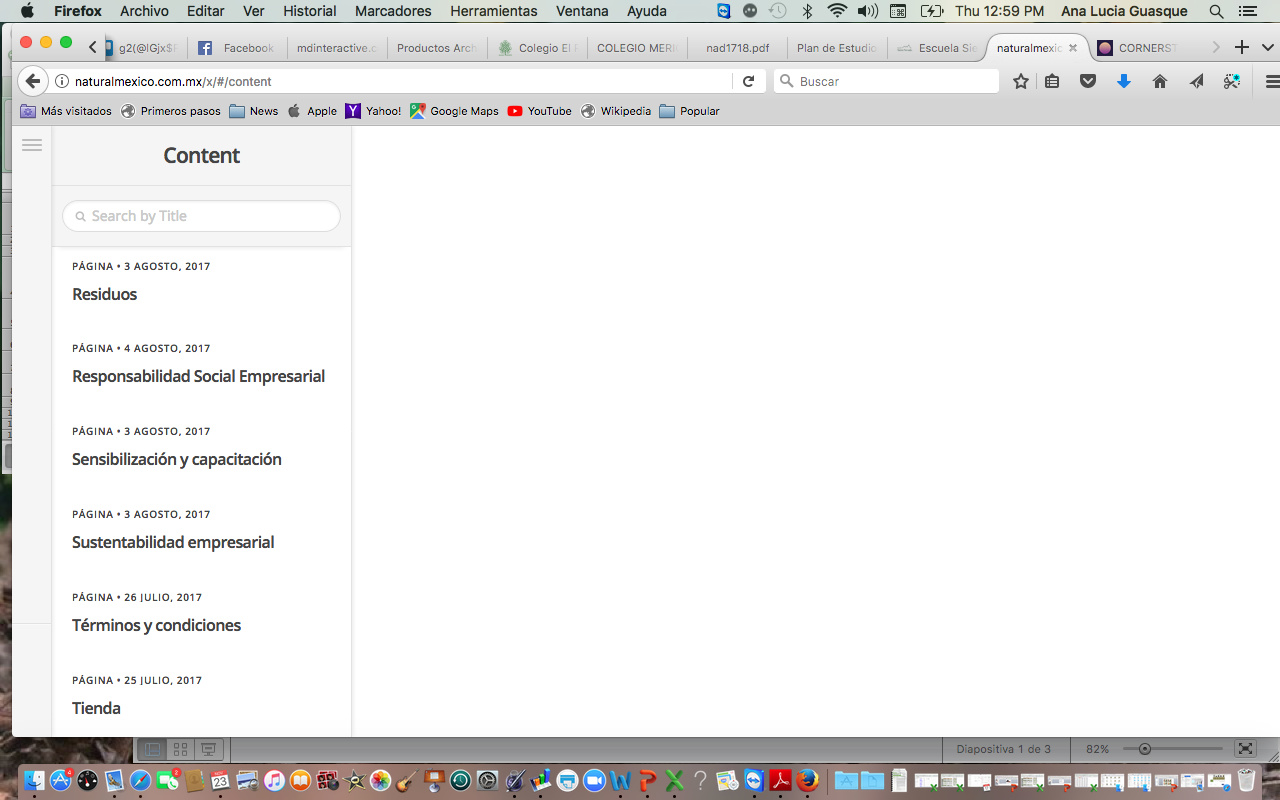The width and height of the screenshot is (1280, 800).
Task: Switch to the Facebook tab
Action: click(237, 48)
